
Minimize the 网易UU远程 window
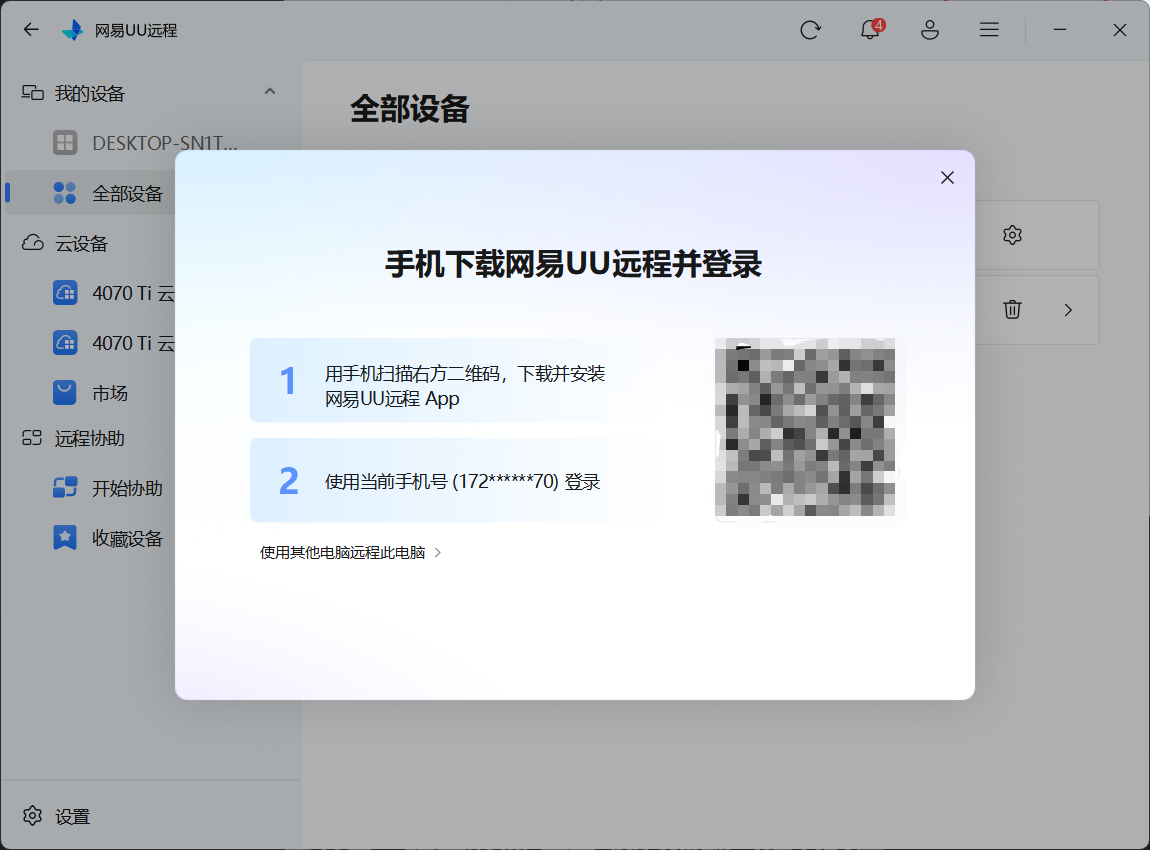[1060, 30]
